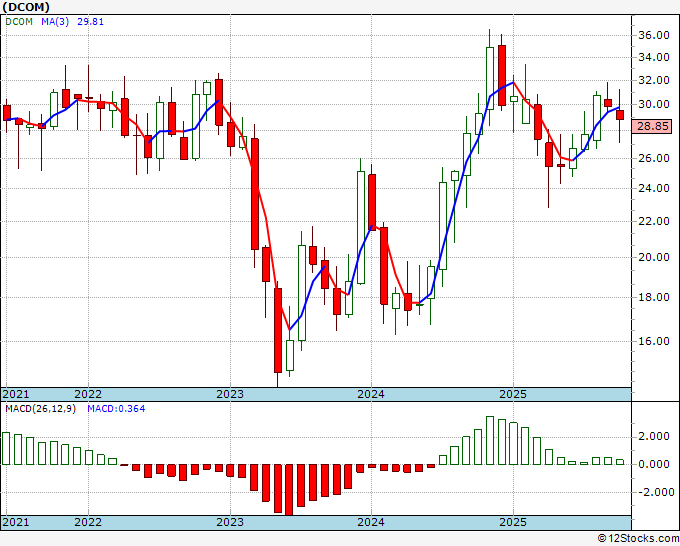Screen dimensions: 680x546
Task: Click the 20.00 price axis label
Action: [654, 257]
